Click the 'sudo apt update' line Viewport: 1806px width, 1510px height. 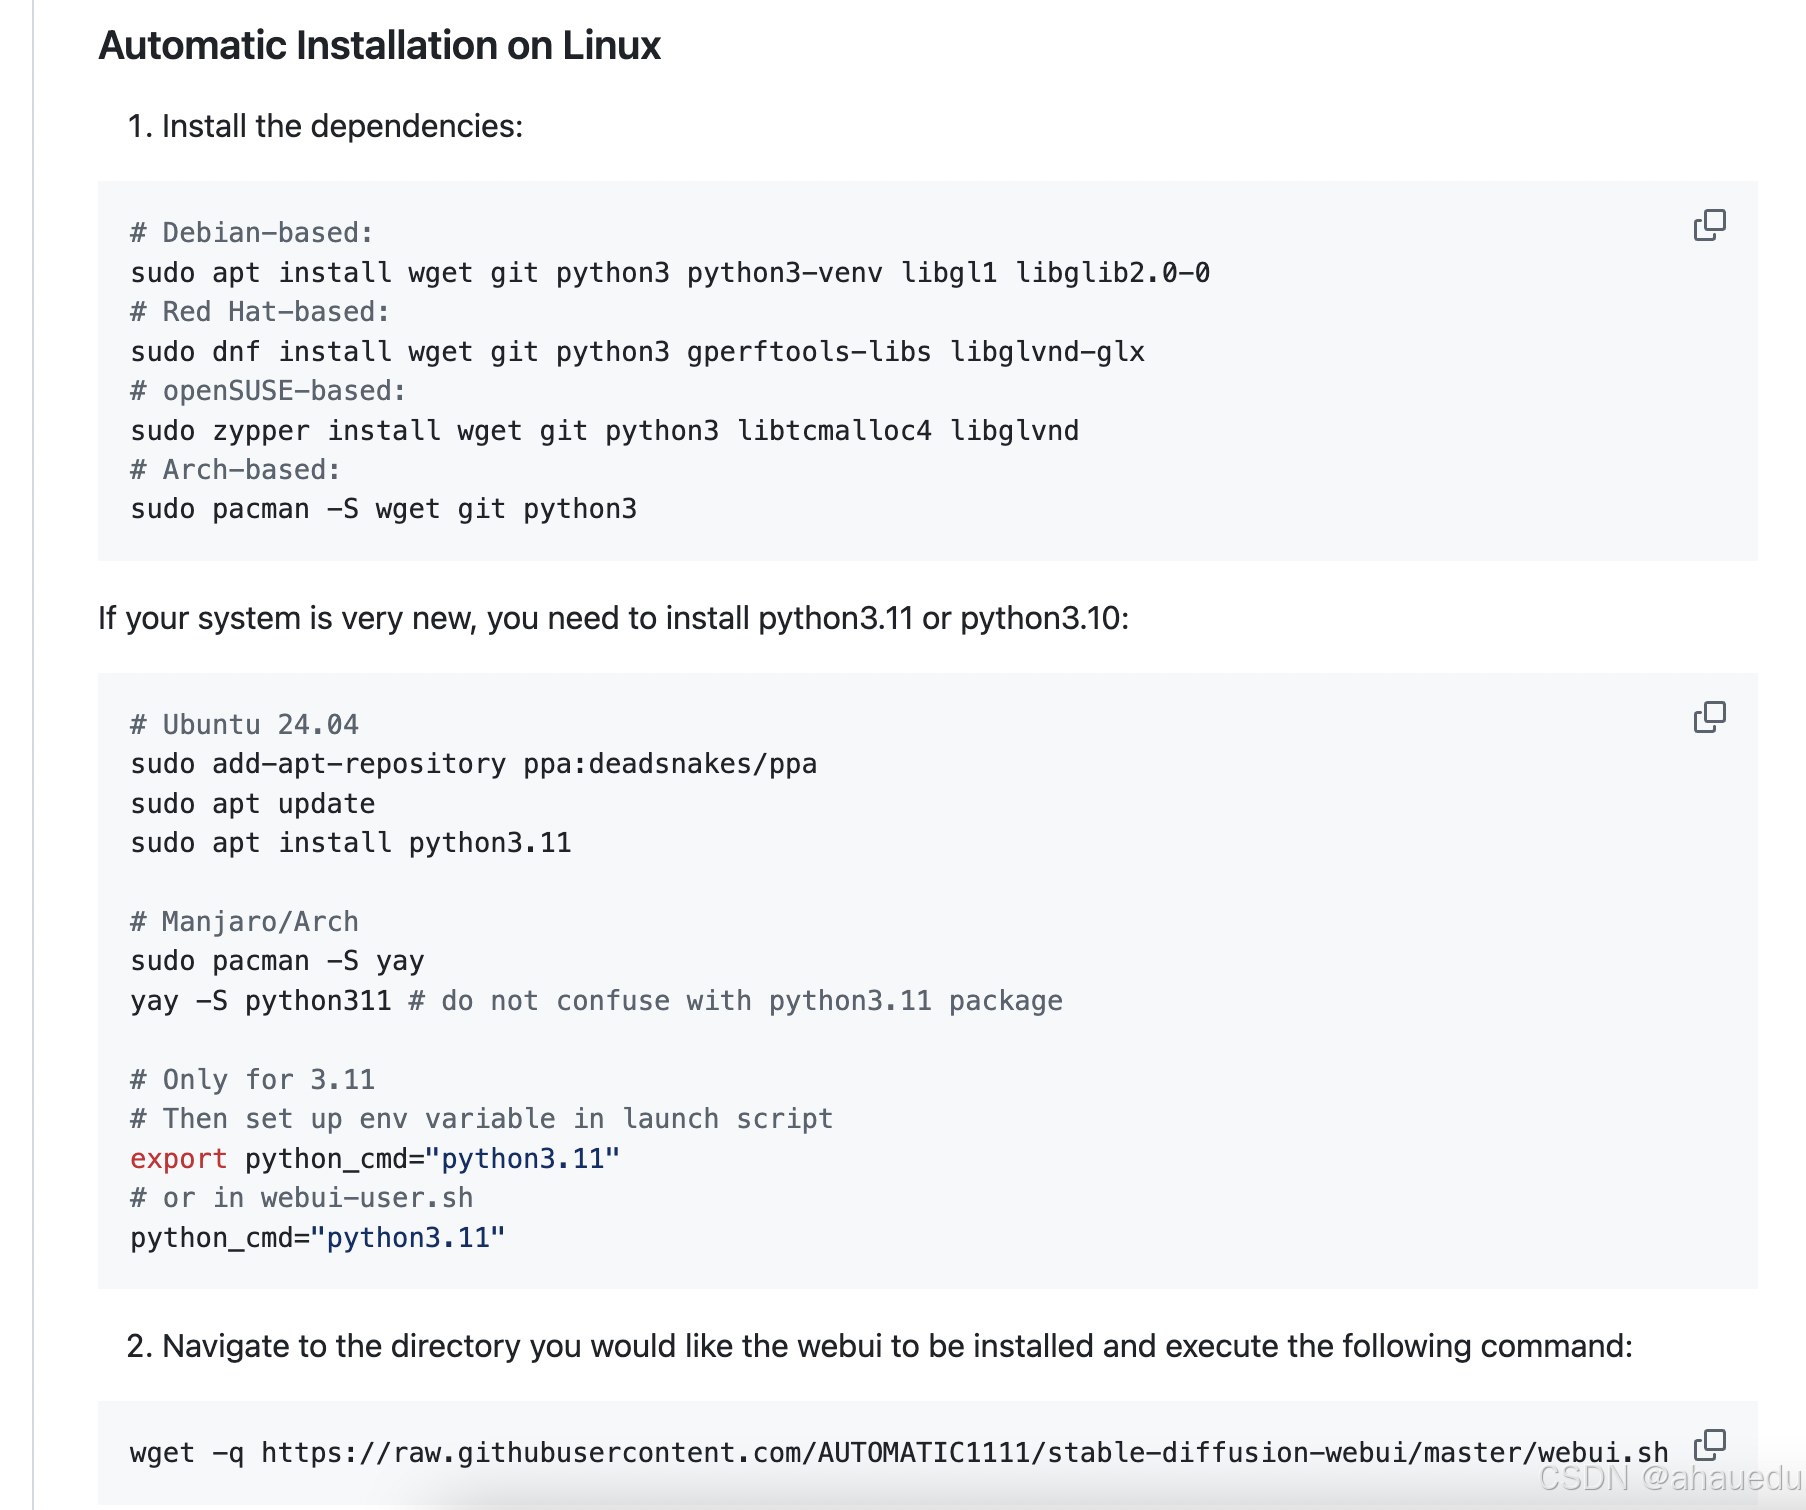(253, 804)
